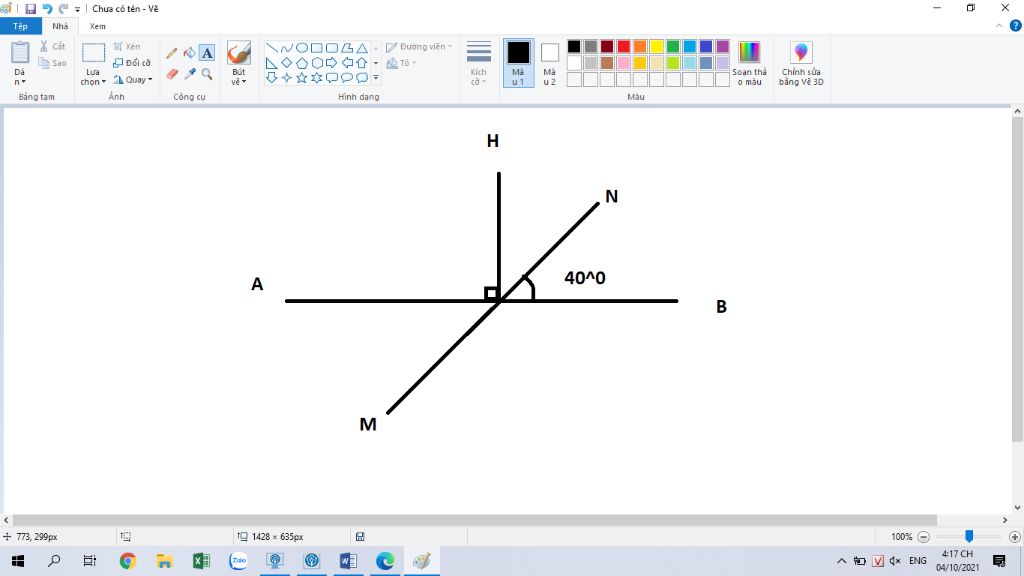Pick the yellow color swatch
1024x576 pixels.
(x=656, y=46)
